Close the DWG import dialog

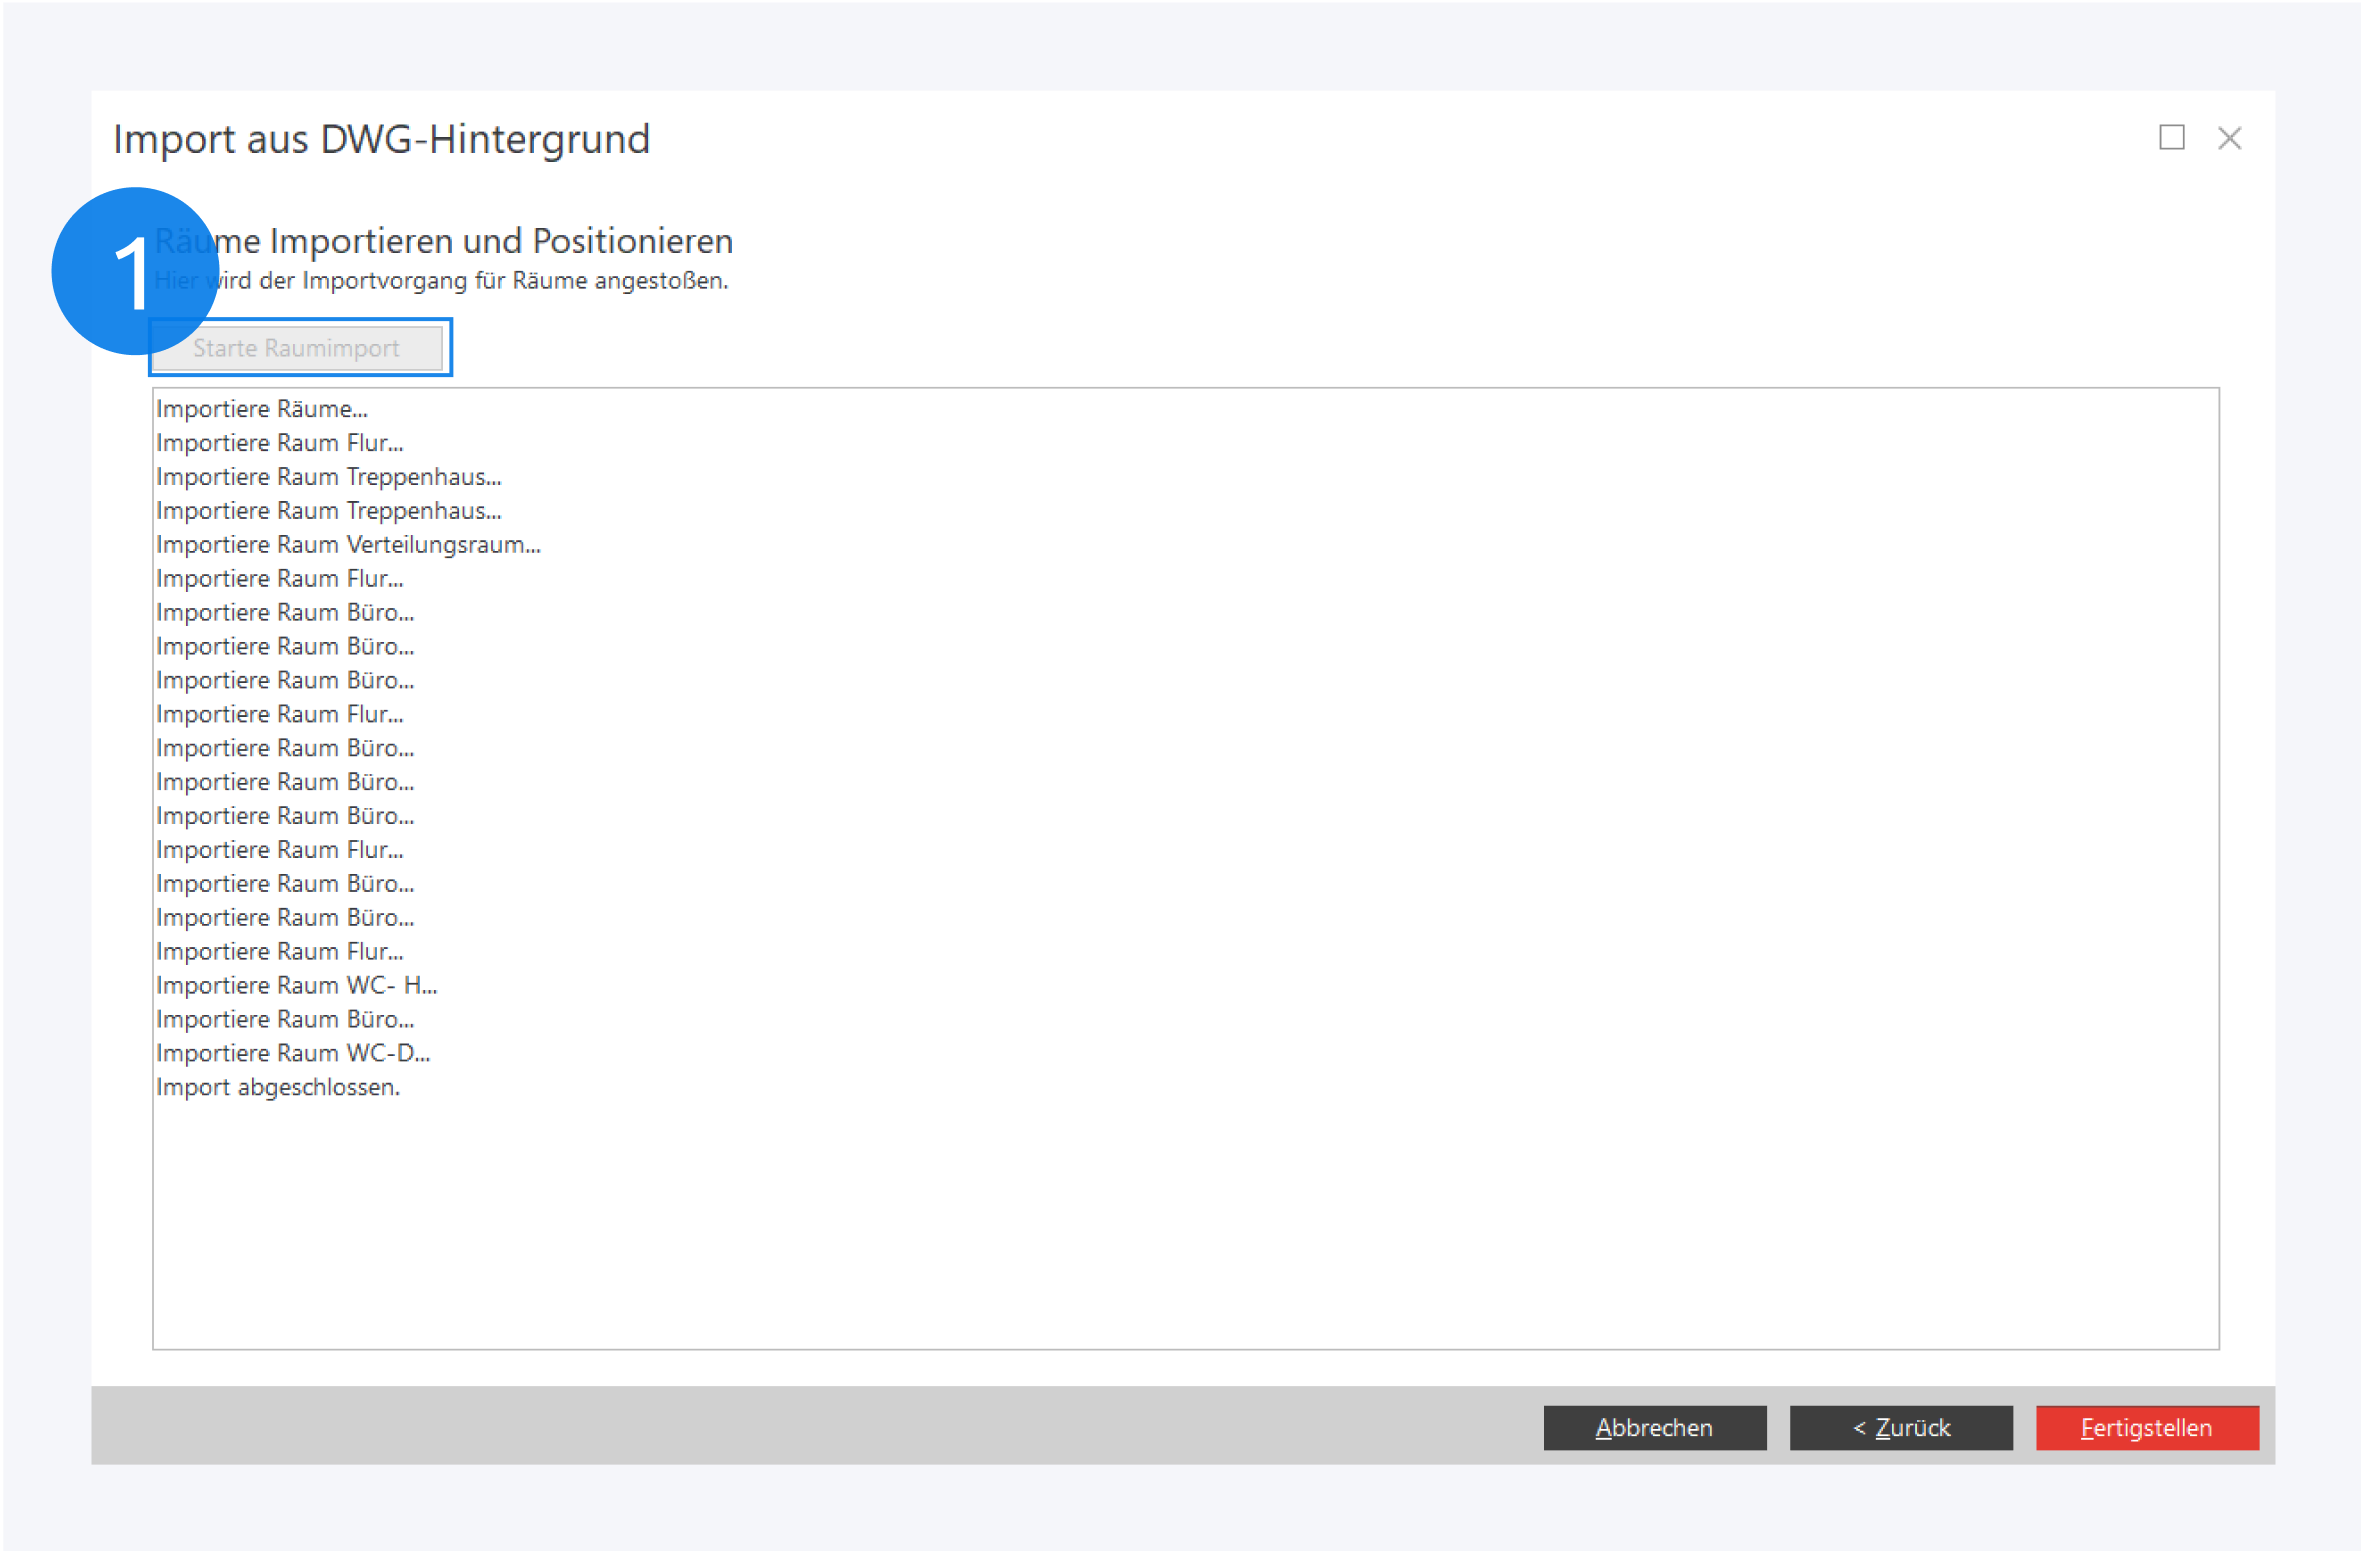(x=2229, y=138)
